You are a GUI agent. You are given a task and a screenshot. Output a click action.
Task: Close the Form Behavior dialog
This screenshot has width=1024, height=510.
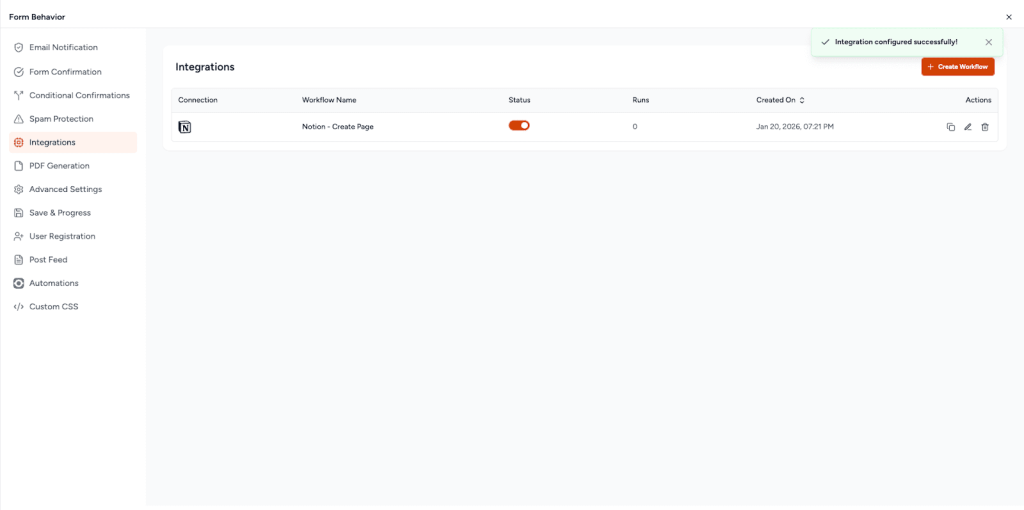(x=1008, y=17)
